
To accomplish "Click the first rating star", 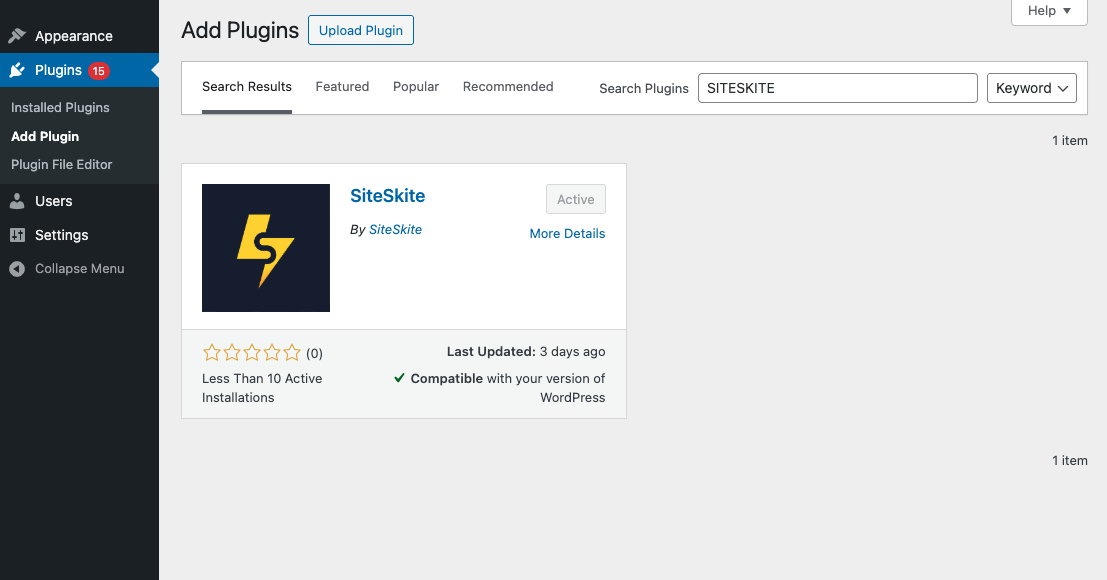I will (212, 352).
